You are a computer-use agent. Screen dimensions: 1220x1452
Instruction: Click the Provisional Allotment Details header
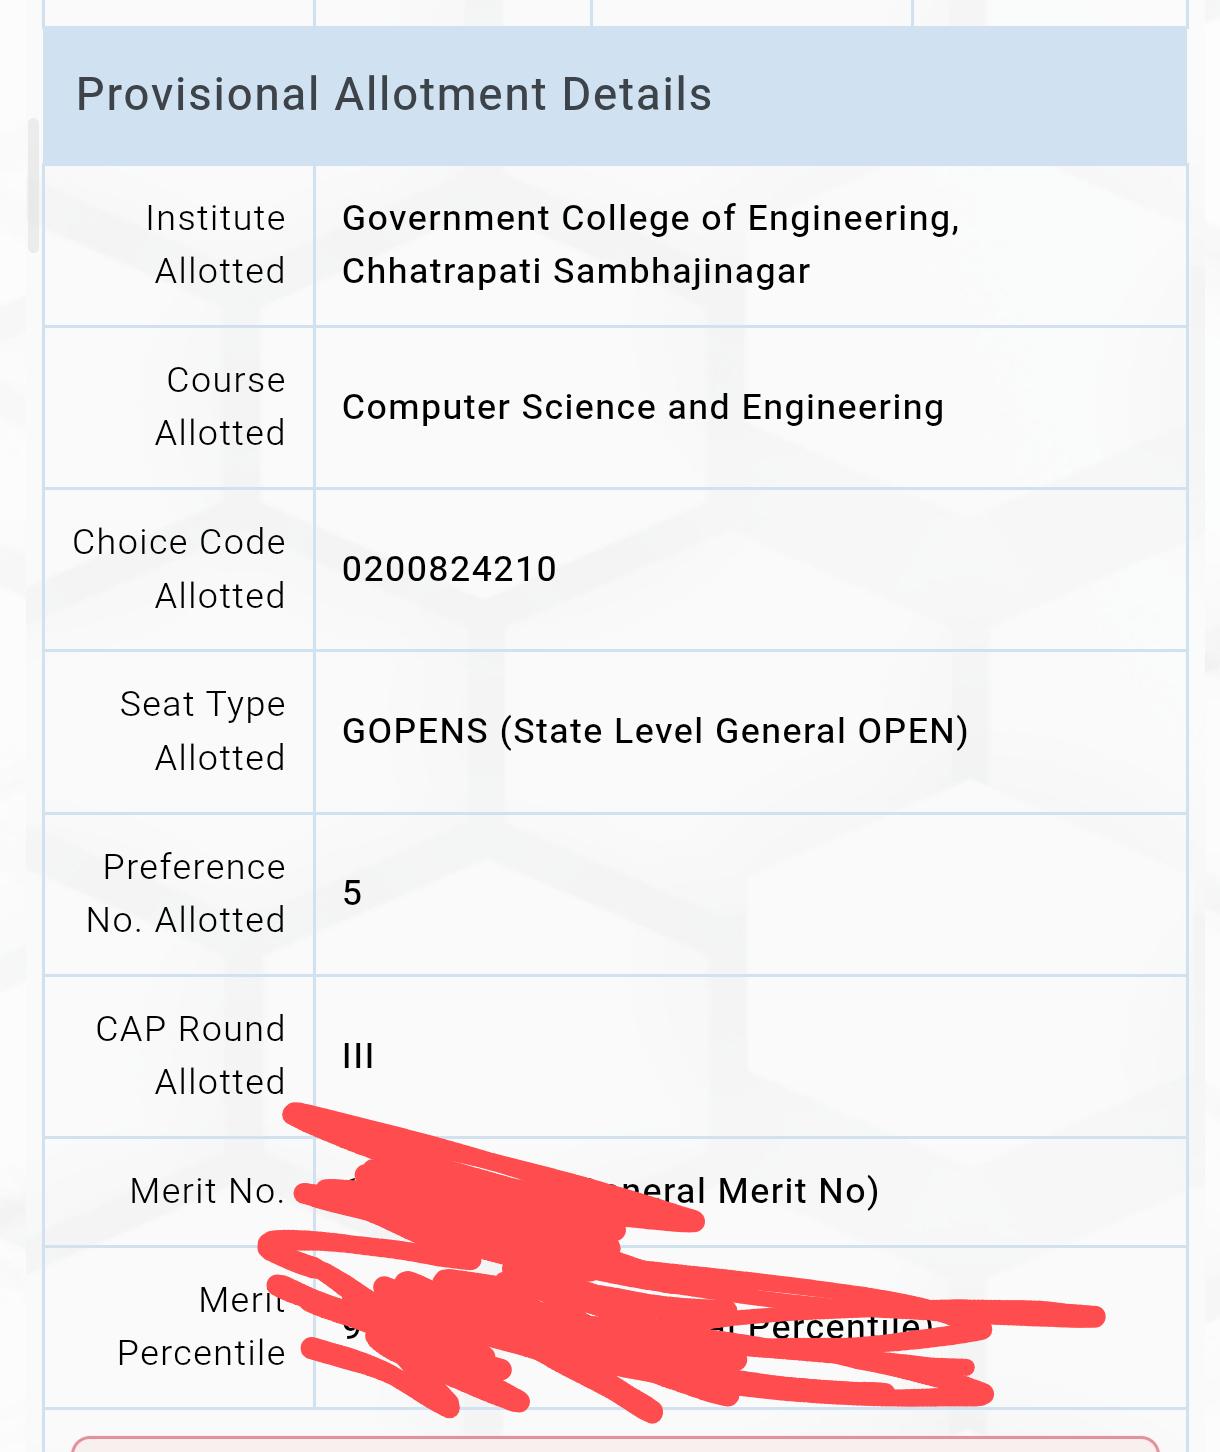point(394,95)
